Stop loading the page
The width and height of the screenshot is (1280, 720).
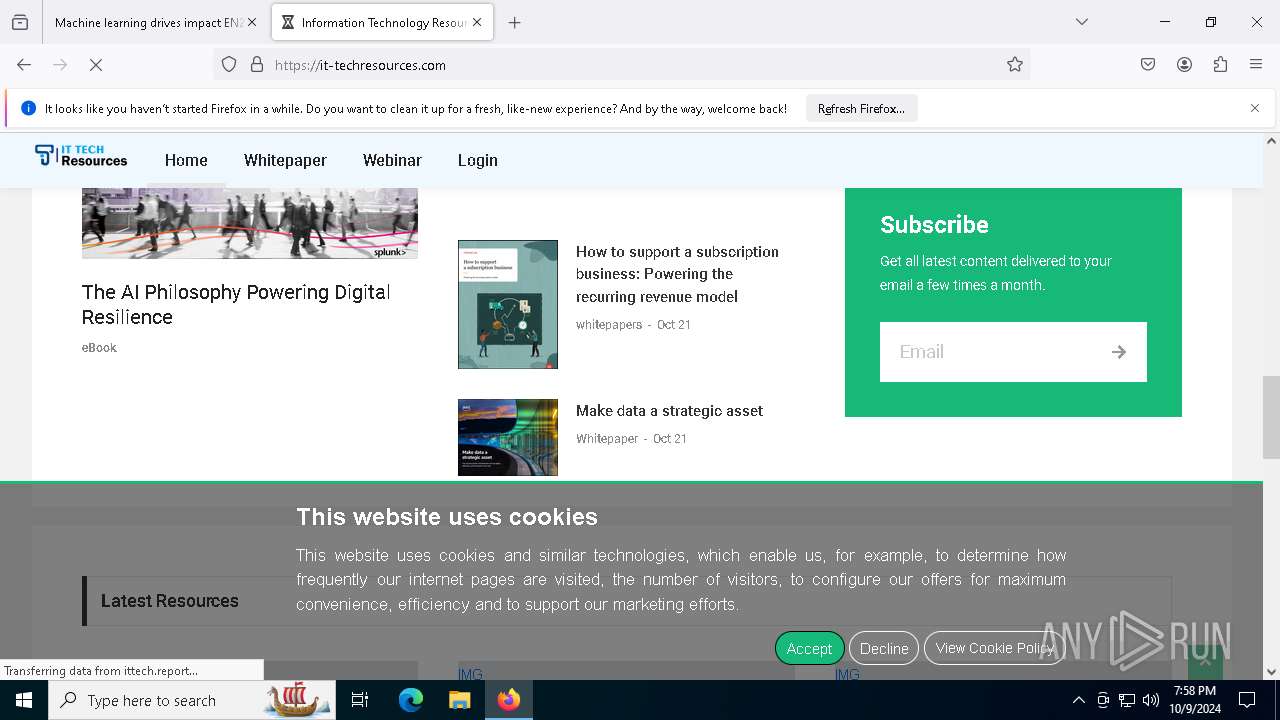pos(96,65)
